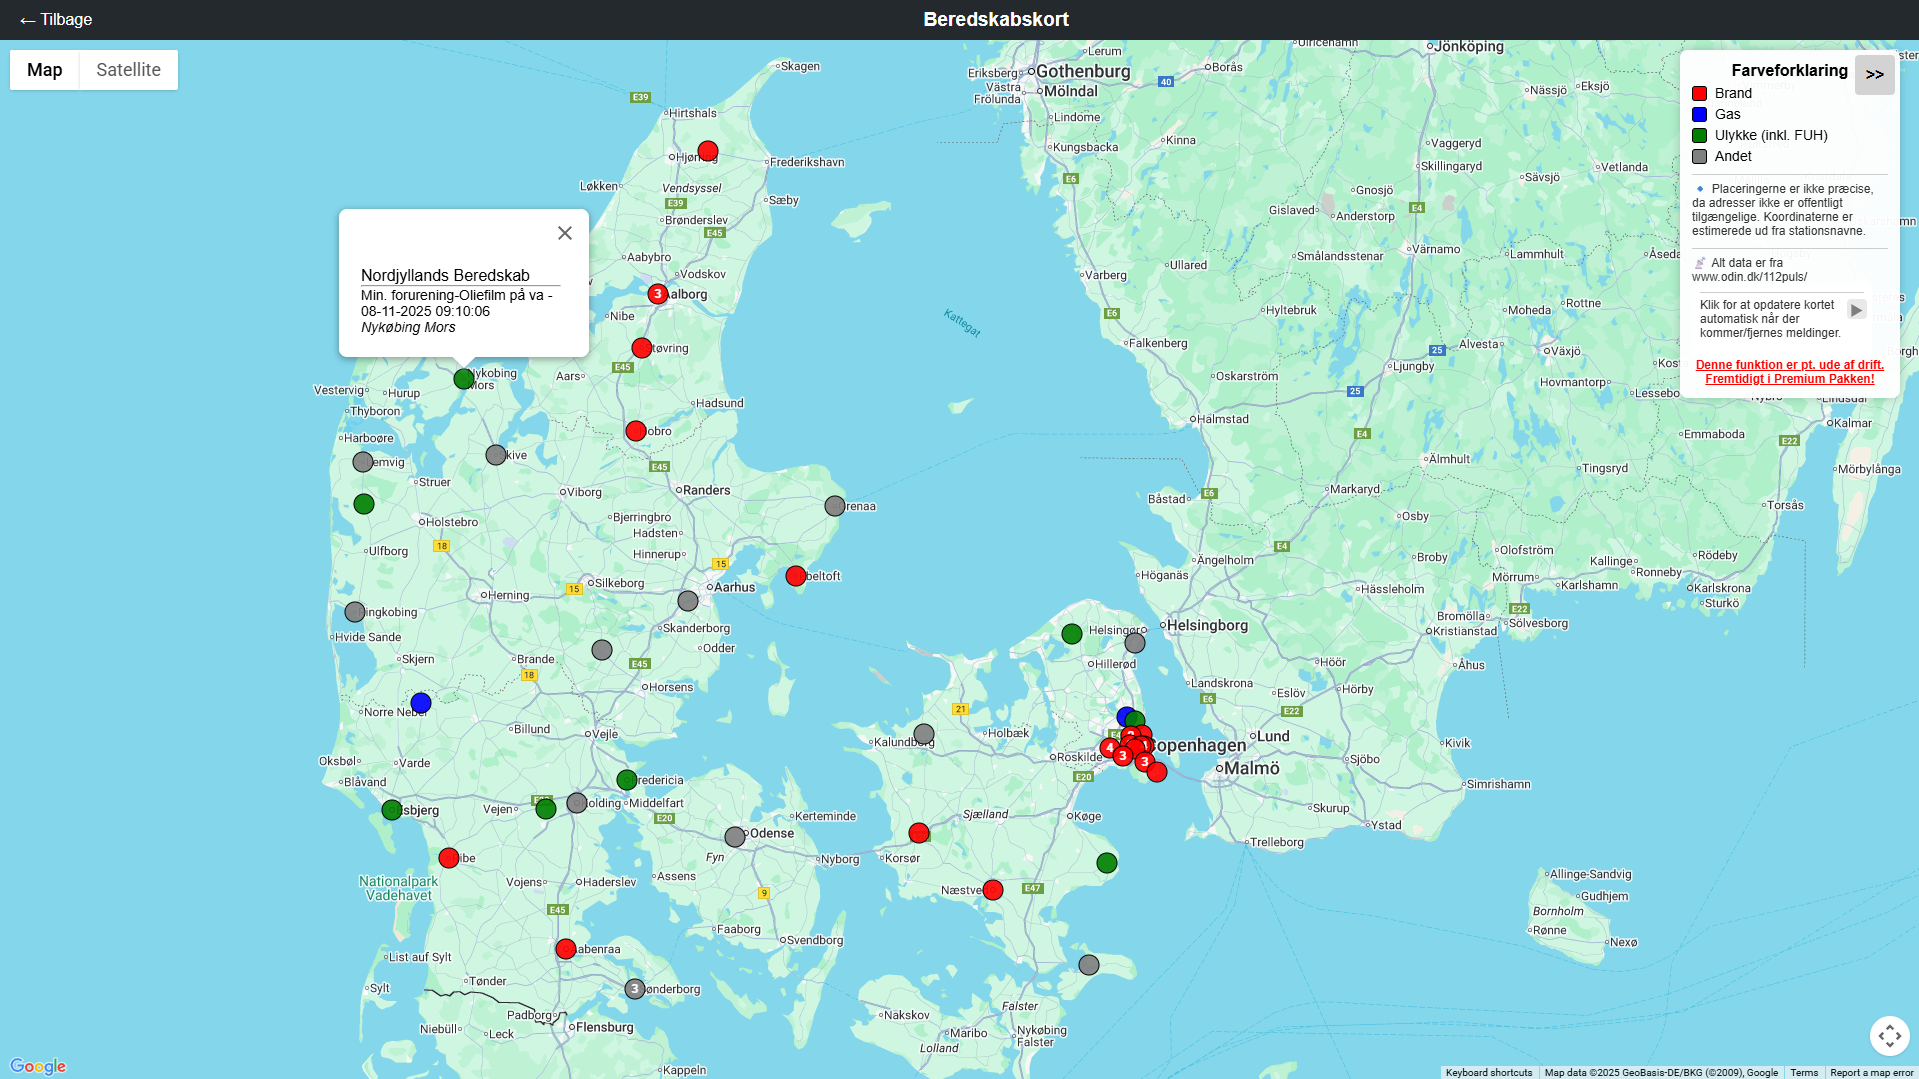Select the grey marker near Brande
The width and height of the screenshot is (1919, 1079).
602,650
